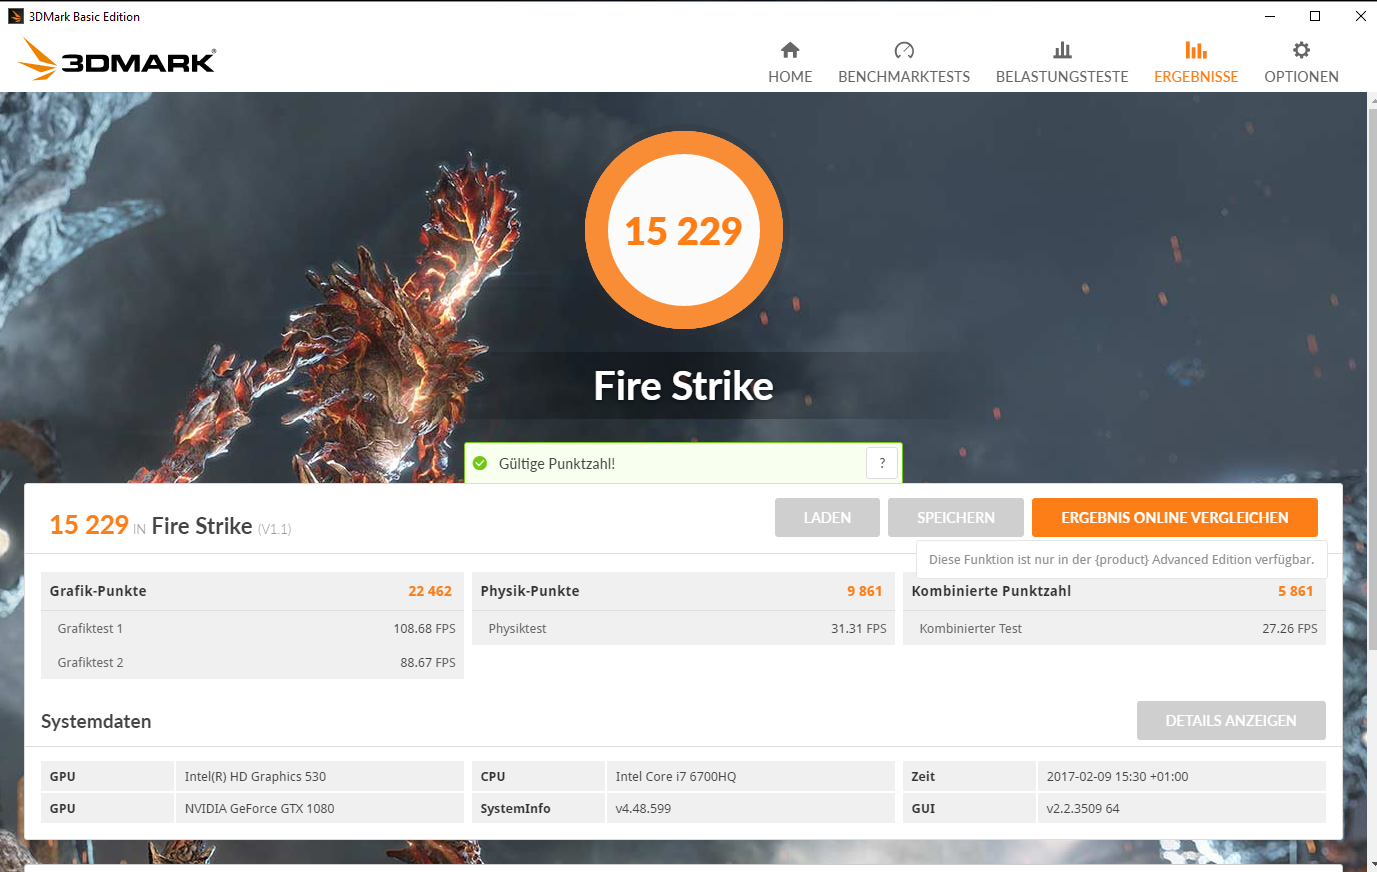Image resolution: width=1377 pixels, height=872 pixels.
Task: Click the DETAILS ANZEIGEN button
Action: tap(1231, 721)
